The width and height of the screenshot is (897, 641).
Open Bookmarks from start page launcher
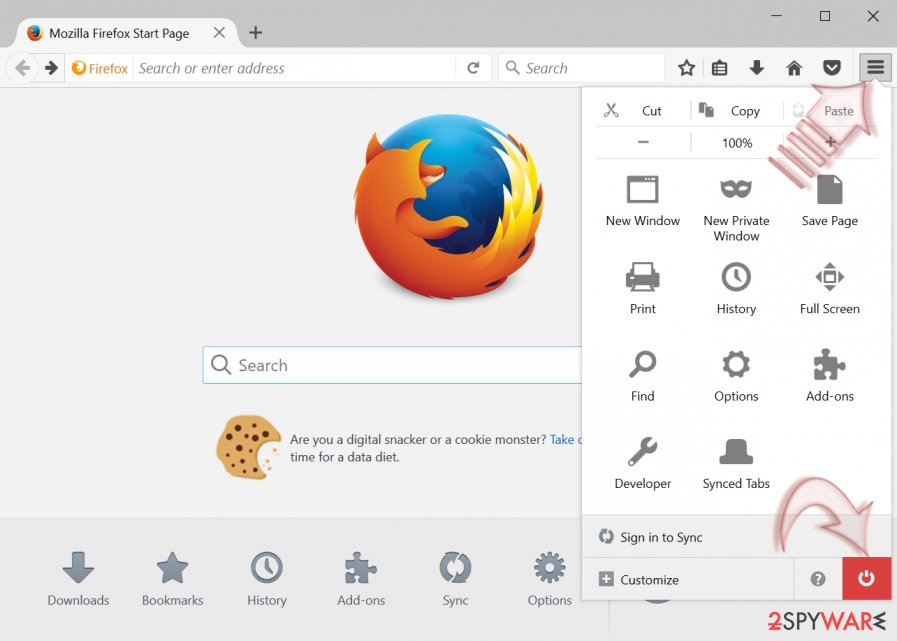172,579
